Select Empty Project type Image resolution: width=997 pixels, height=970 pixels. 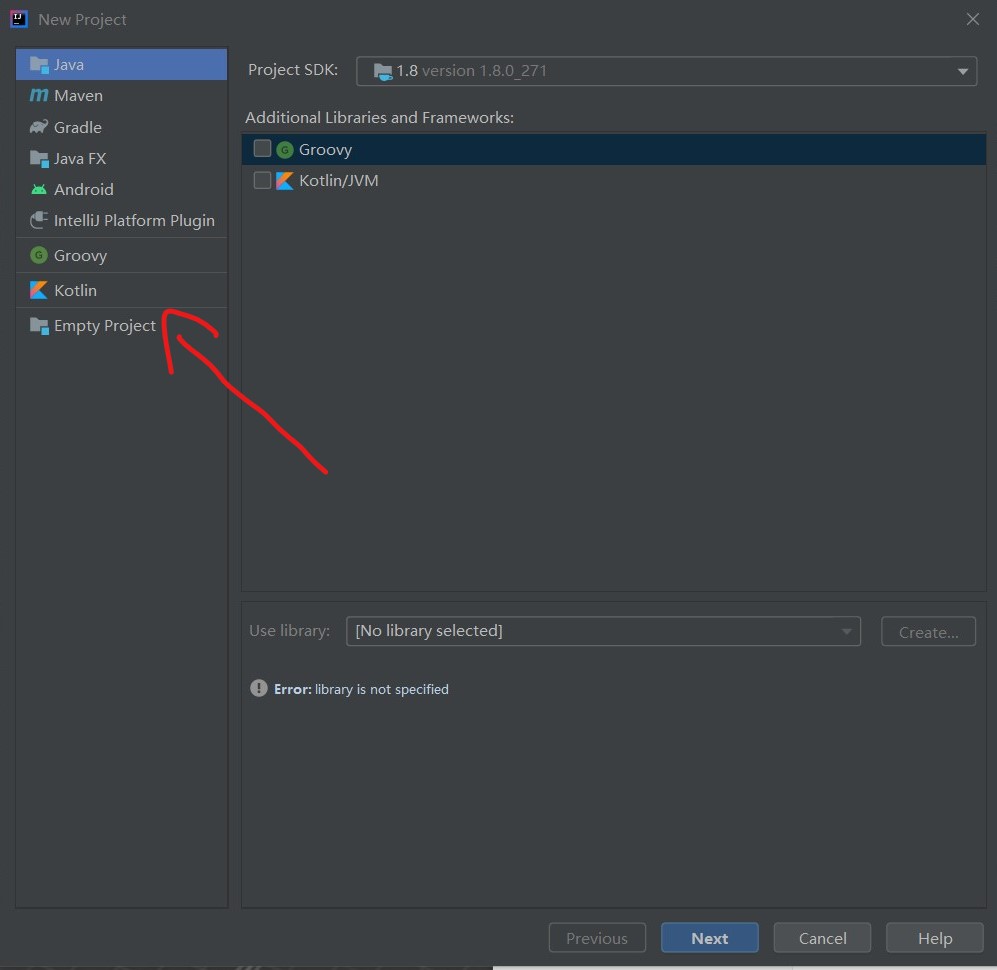[121, 325]
